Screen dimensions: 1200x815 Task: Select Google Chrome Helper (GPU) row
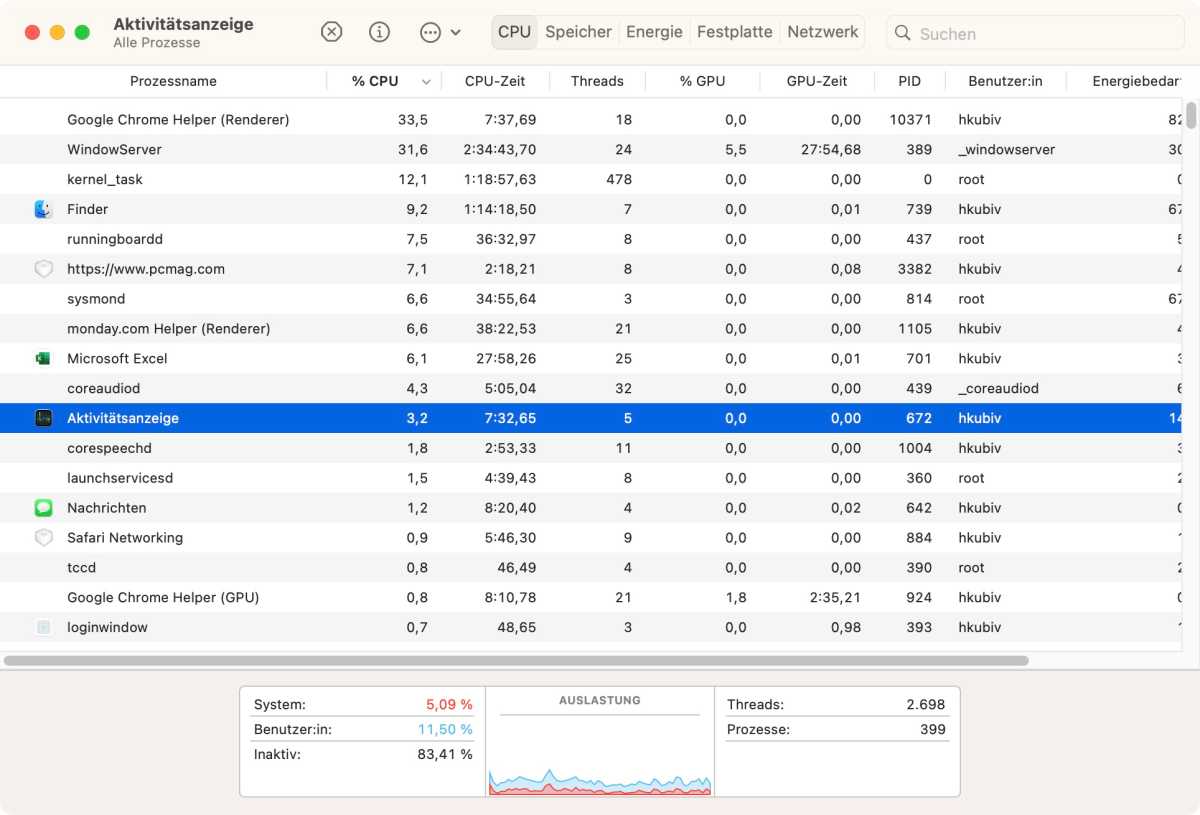592,598
